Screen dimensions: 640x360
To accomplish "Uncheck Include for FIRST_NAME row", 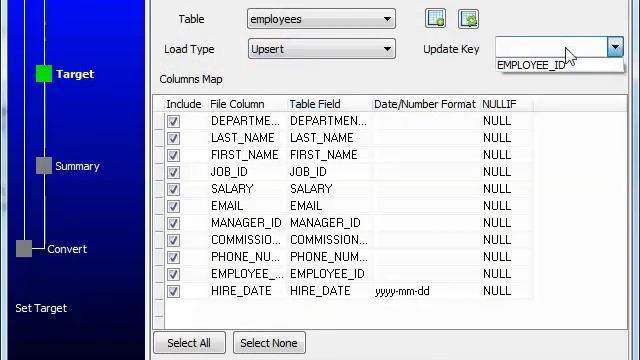I will [173, 155].
